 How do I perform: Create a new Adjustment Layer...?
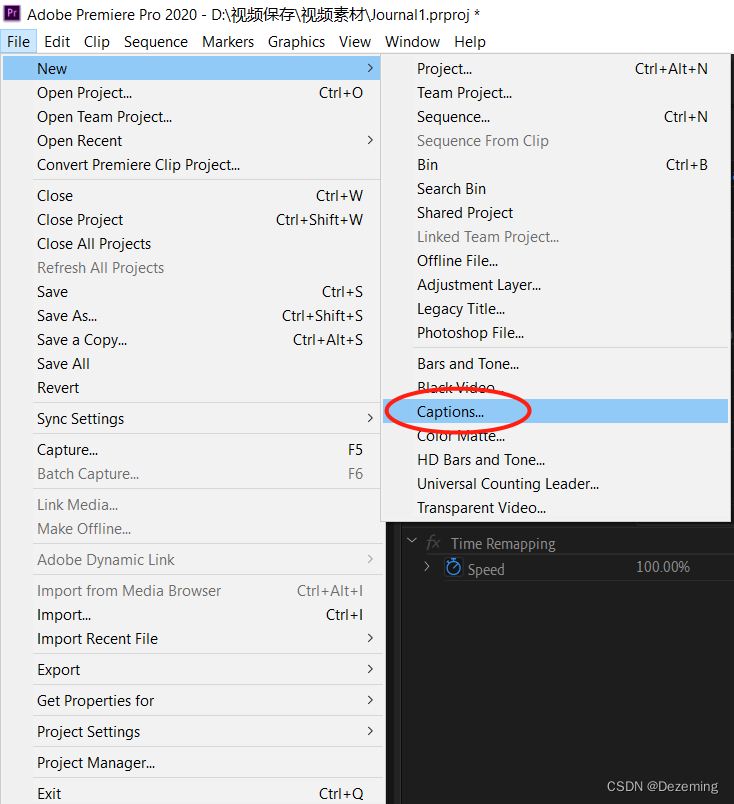tap(556, 285)
